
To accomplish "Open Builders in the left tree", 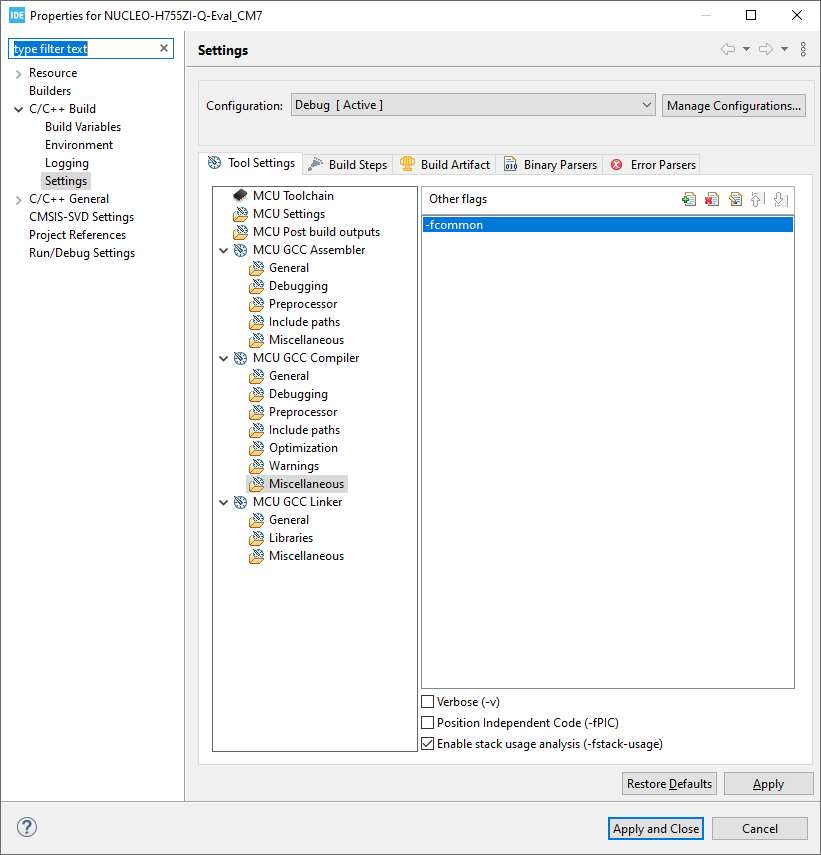I will [x=50, y=91].
